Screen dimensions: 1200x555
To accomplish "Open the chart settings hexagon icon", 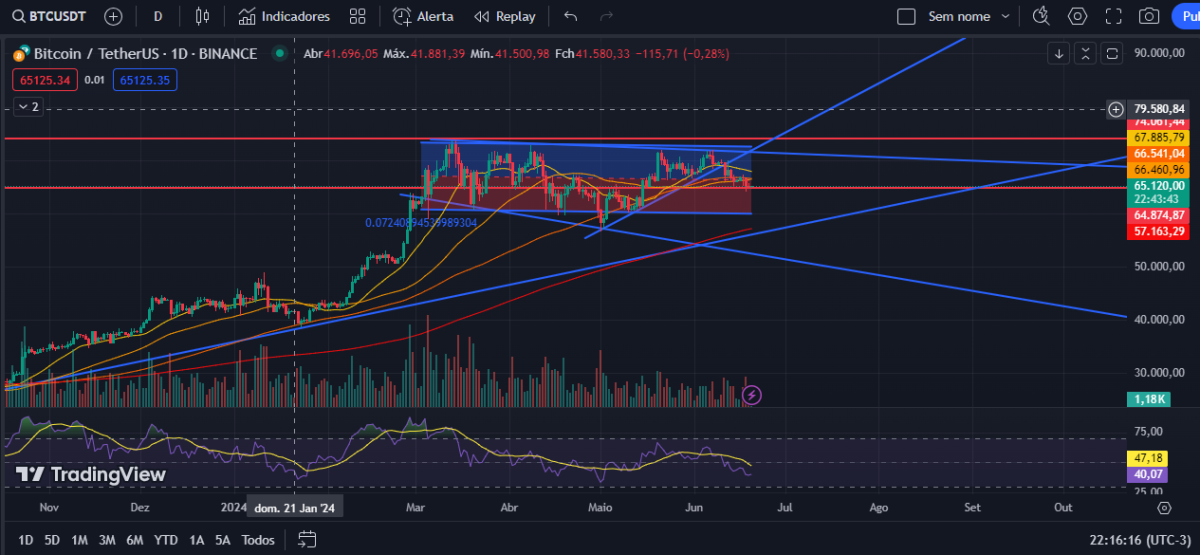I will click(1077, 16).
